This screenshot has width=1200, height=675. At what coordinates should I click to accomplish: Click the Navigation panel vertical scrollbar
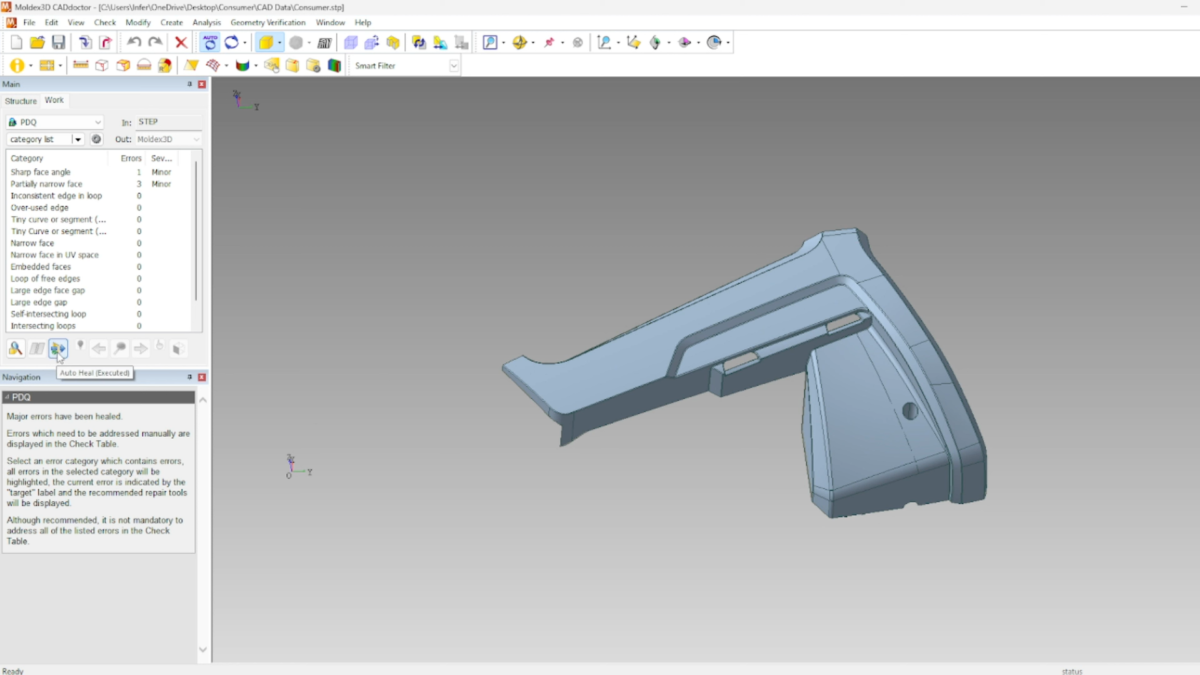pyautogui.click(x=203, y=523)
